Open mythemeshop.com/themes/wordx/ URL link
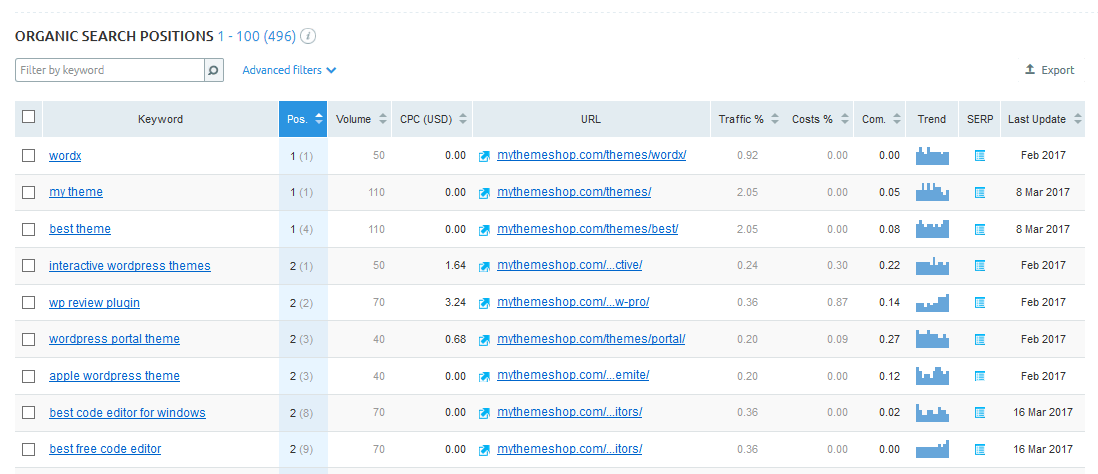 tap(592, 155)
